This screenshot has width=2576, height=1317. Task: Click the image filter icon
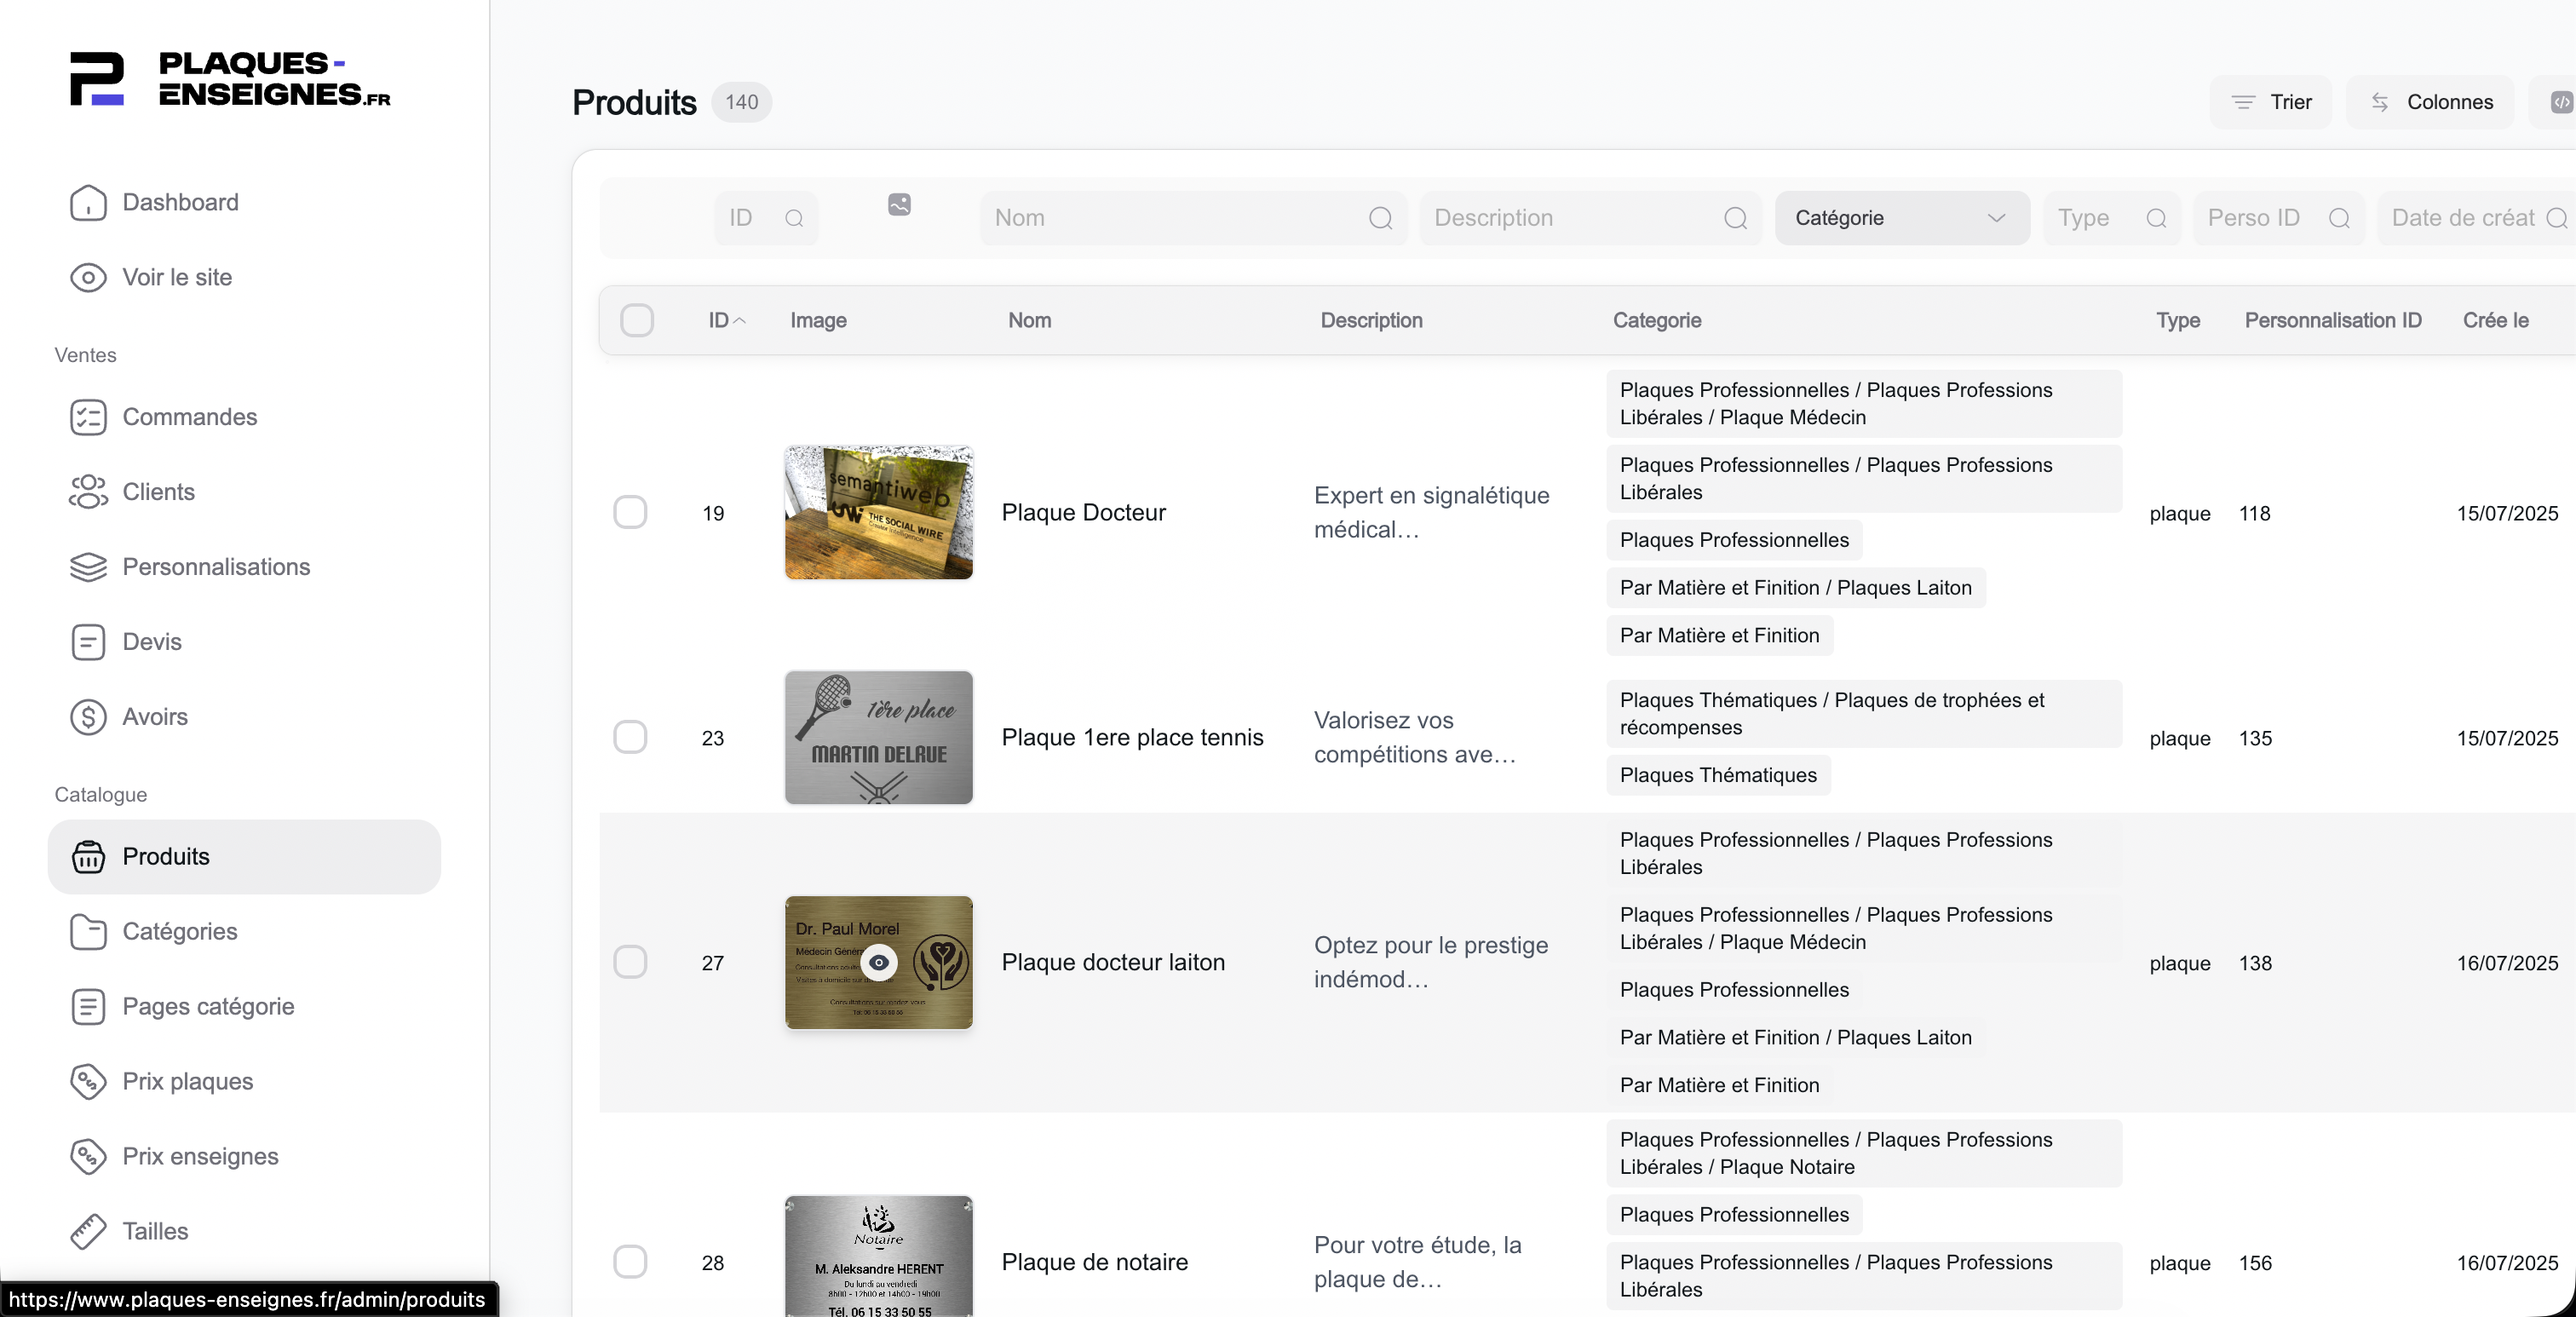[x=899, y=205]
